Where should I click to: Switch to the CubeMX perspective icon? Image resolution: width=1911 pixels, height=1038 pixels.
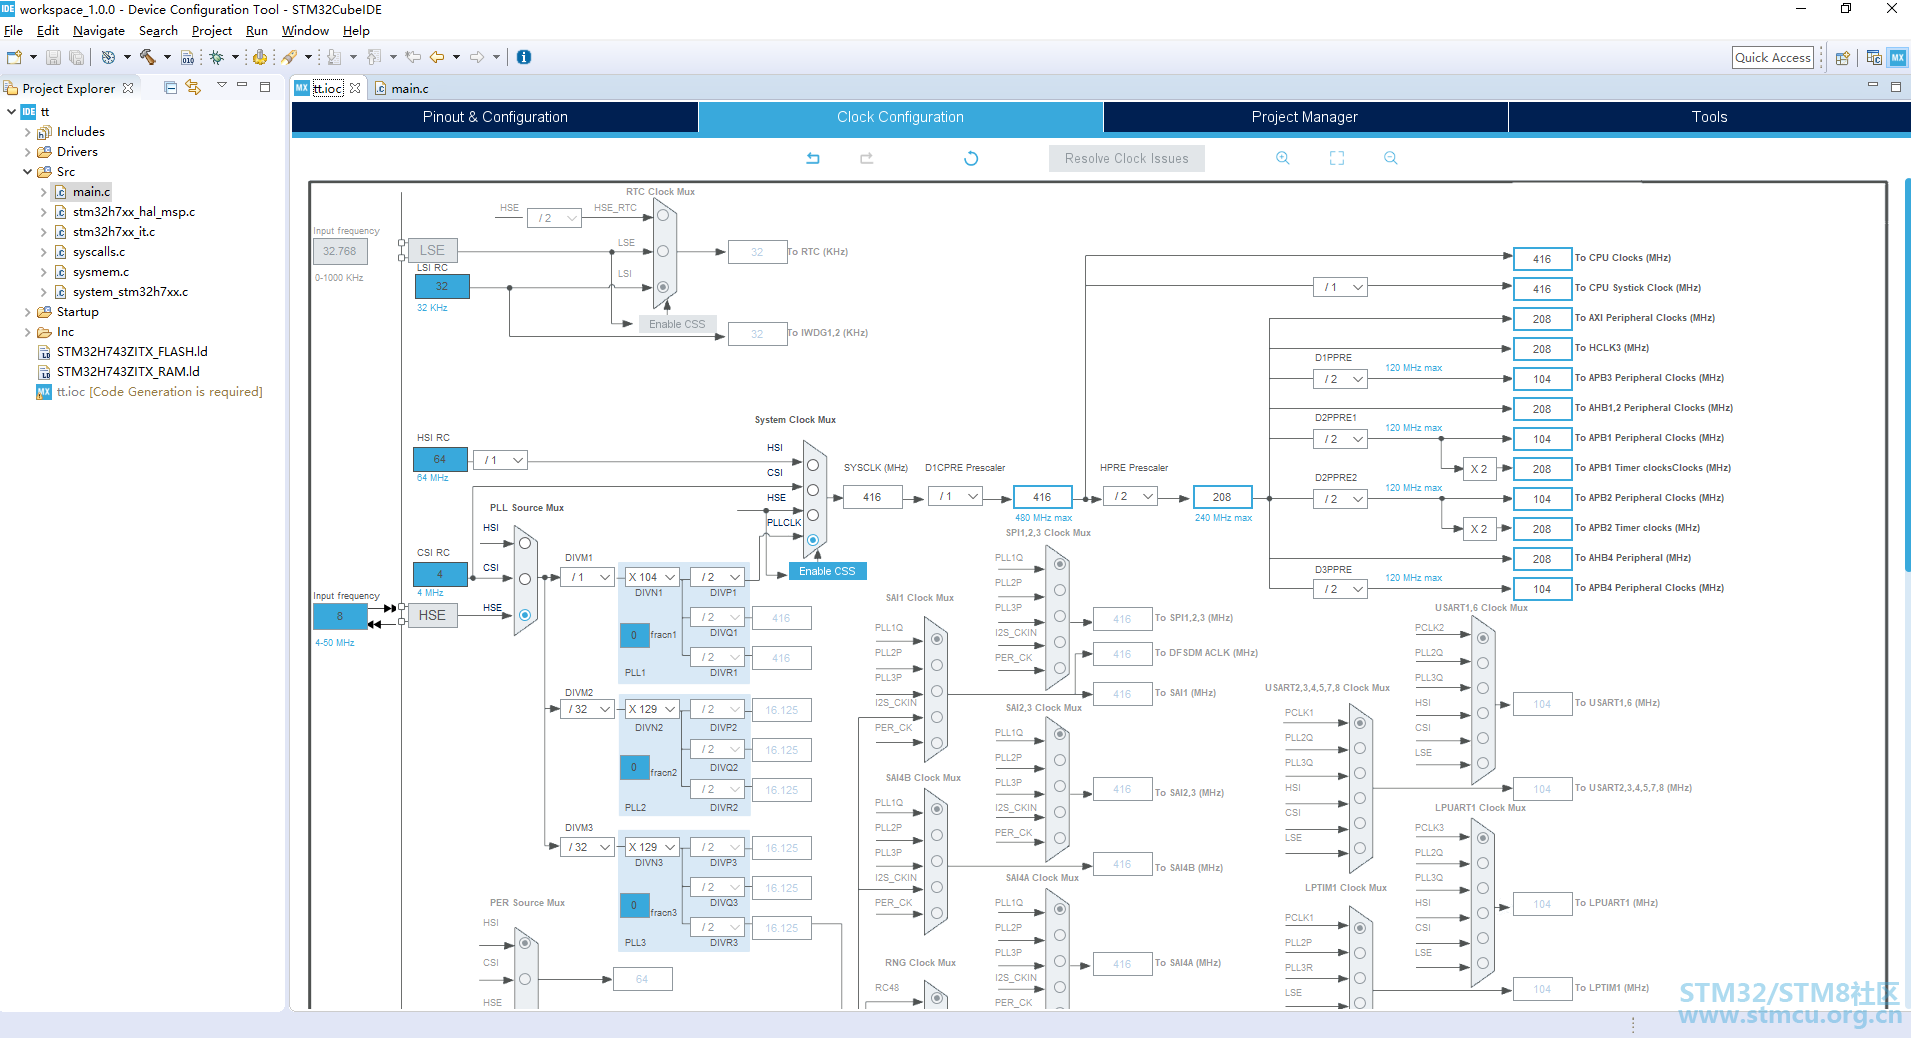point(1897,58)
